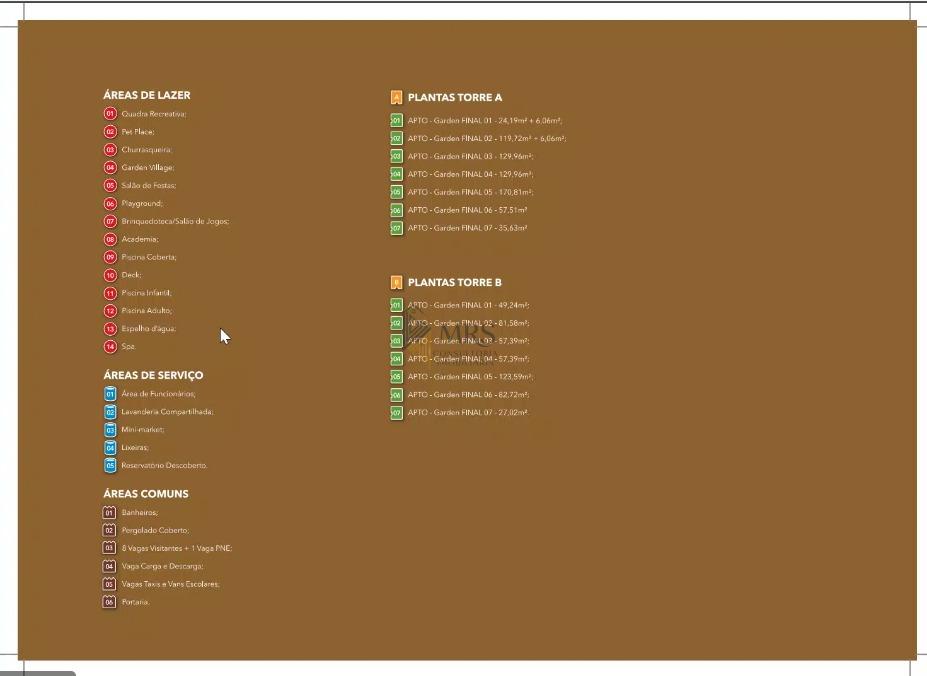Select the red 04 Garden Village badge
The height and width of the screenshot is (676, 927).
pyautogui.click(x=110, y=168)
